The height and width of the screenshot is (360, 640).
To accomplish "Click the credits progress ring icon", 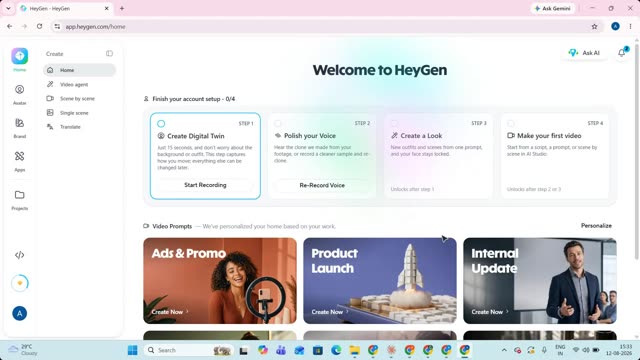I will pos(20,283).
